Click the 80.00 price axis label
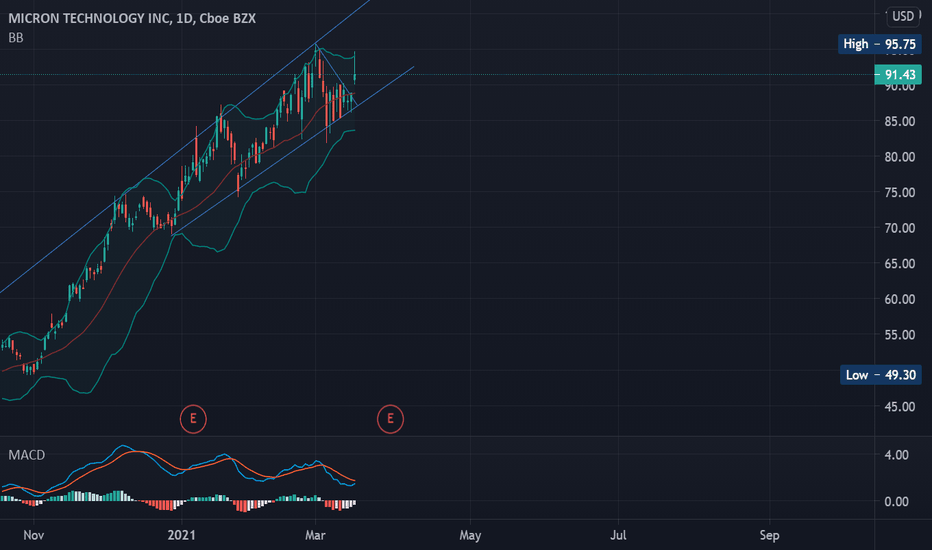This screenshot has width=932, height=550. click(900, 157)
